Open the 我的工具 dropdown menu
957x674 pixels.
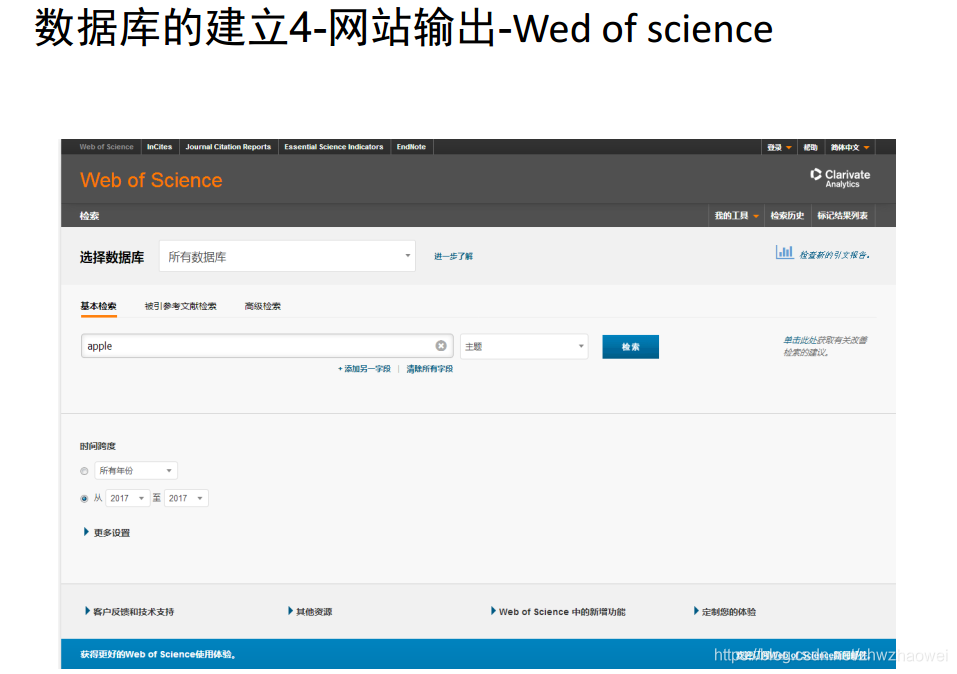point(737,216)
